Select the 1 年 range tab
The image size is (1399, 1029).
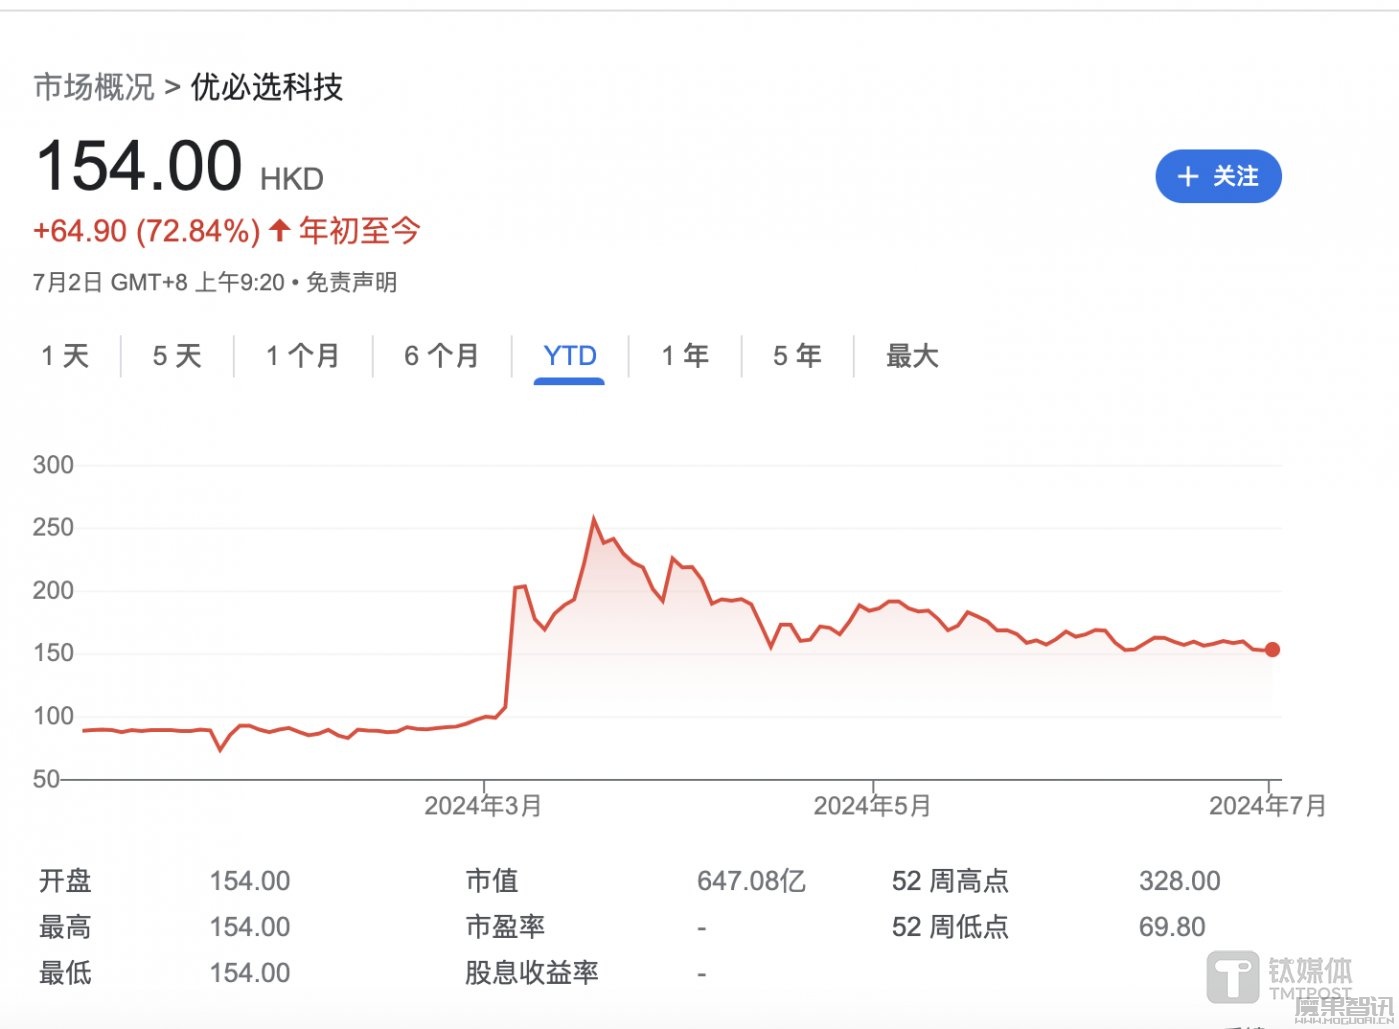tap(685, 356)
